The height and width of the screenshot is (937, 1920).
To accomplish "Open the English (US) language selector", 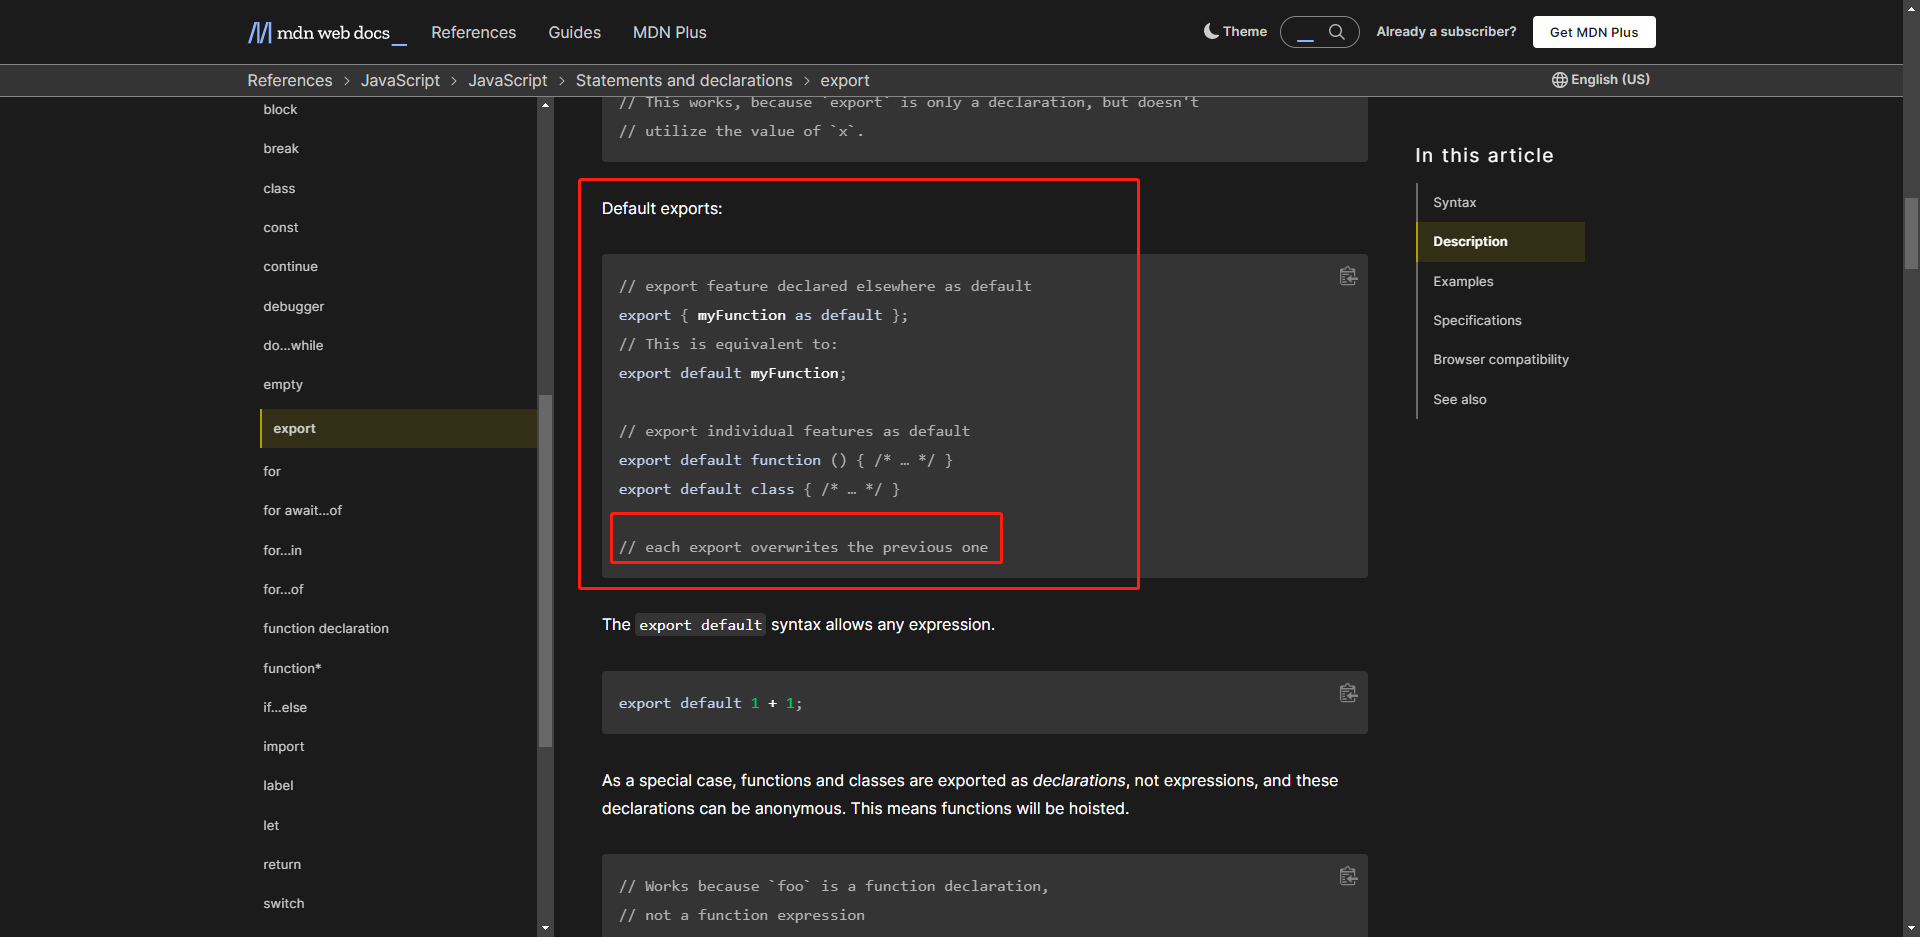I will pos(1609,79).
